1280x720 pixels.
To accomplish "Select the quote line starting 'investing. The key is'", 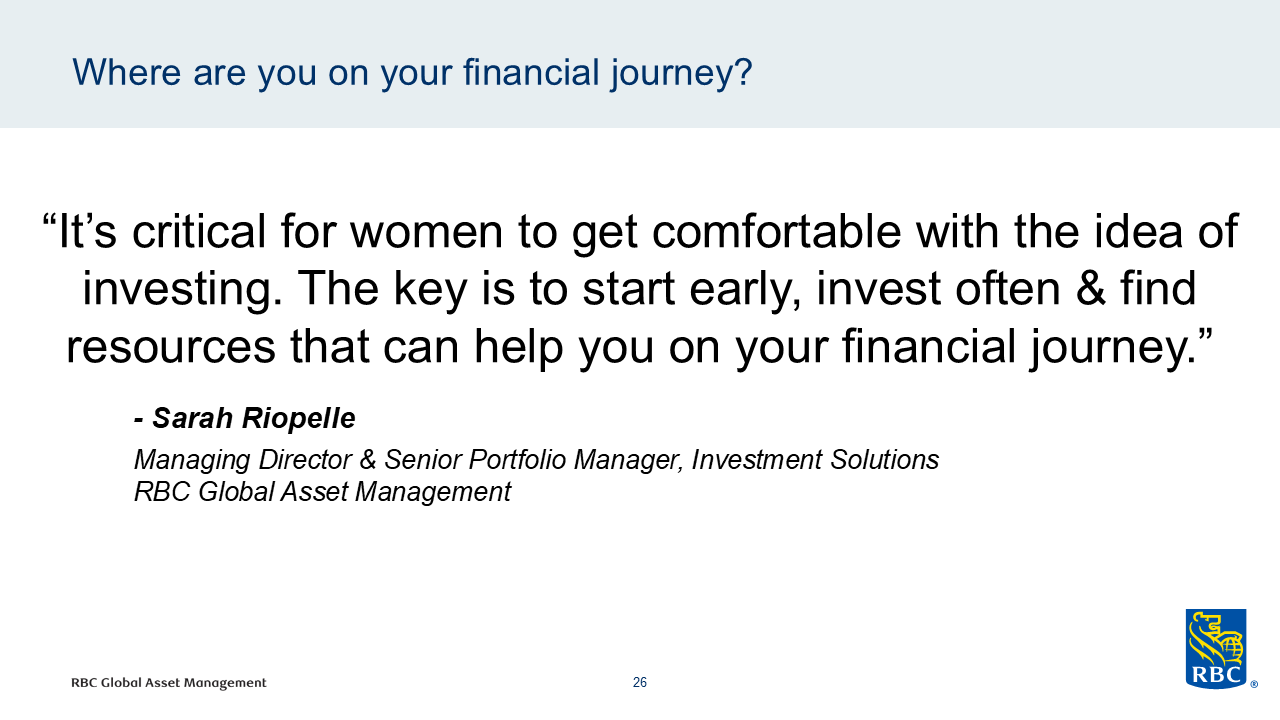I will click(x=640, y=289).
